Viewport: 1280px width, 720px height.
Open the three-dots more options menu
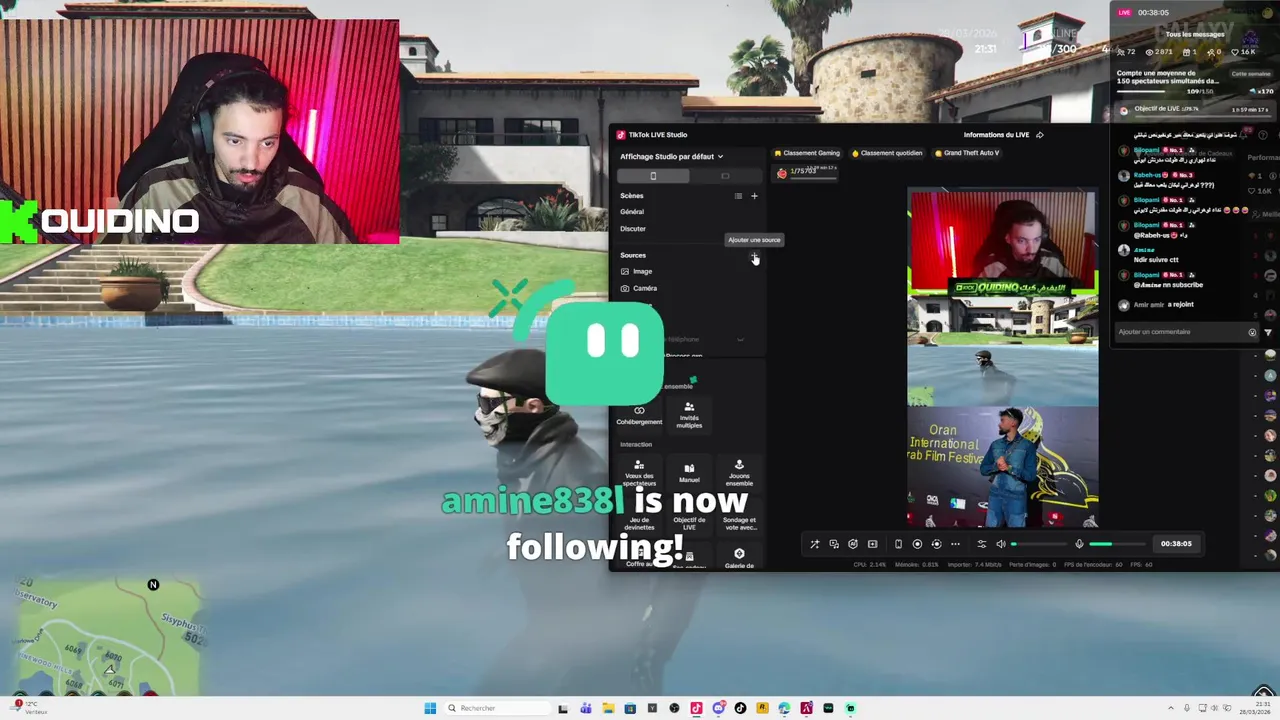955,544
